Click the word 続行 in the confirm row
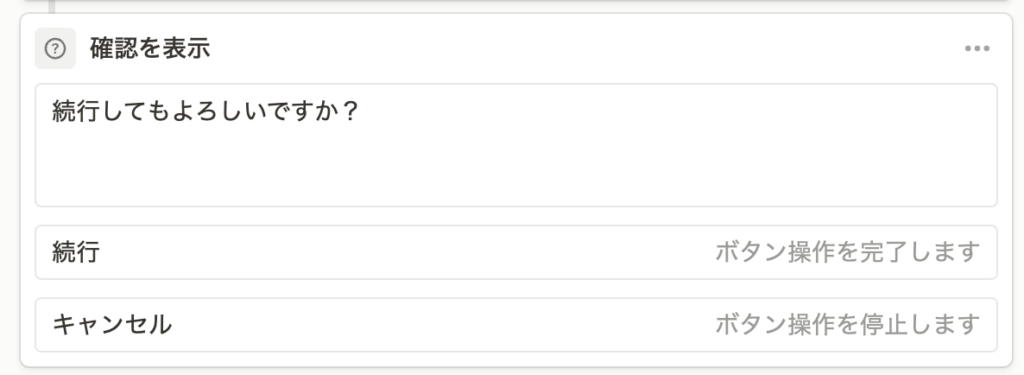The width and height of the screenshot is (1024, 375). tap(76, 252)
